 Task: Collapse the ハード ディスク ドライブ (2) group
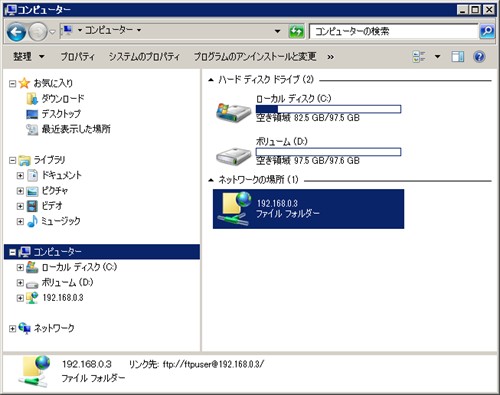pos(211,80)
